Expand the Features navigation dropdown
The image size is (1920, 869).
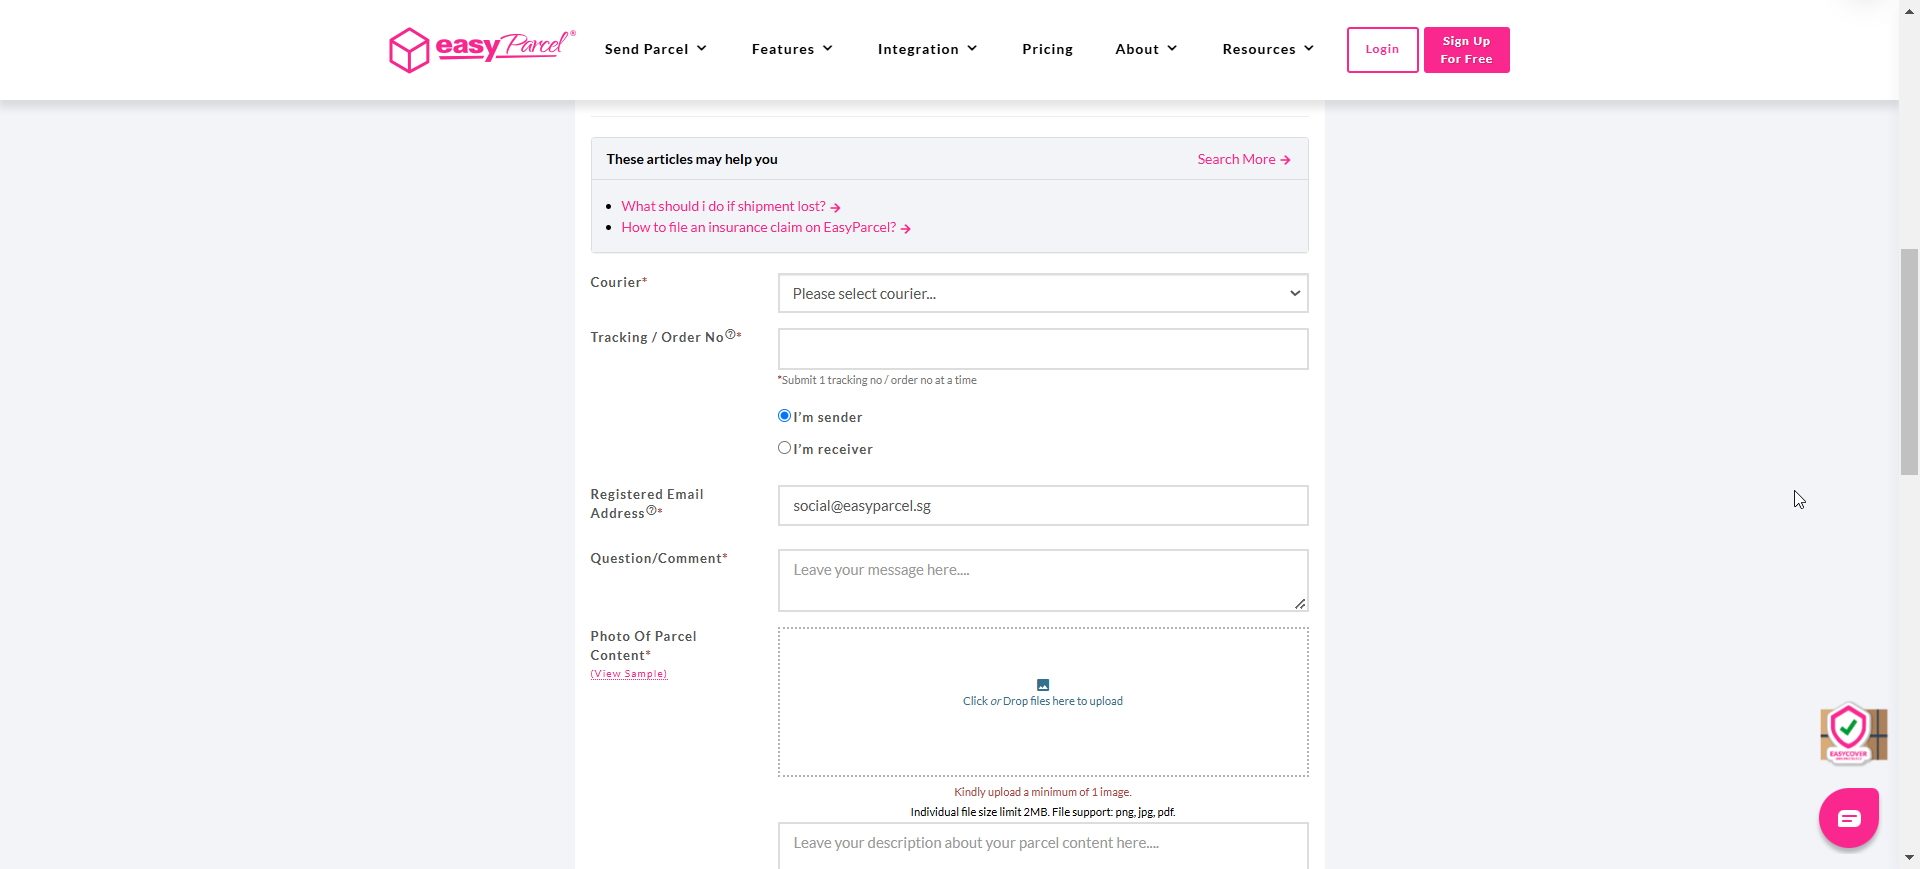pyautogui.click(x=791, y=49)
